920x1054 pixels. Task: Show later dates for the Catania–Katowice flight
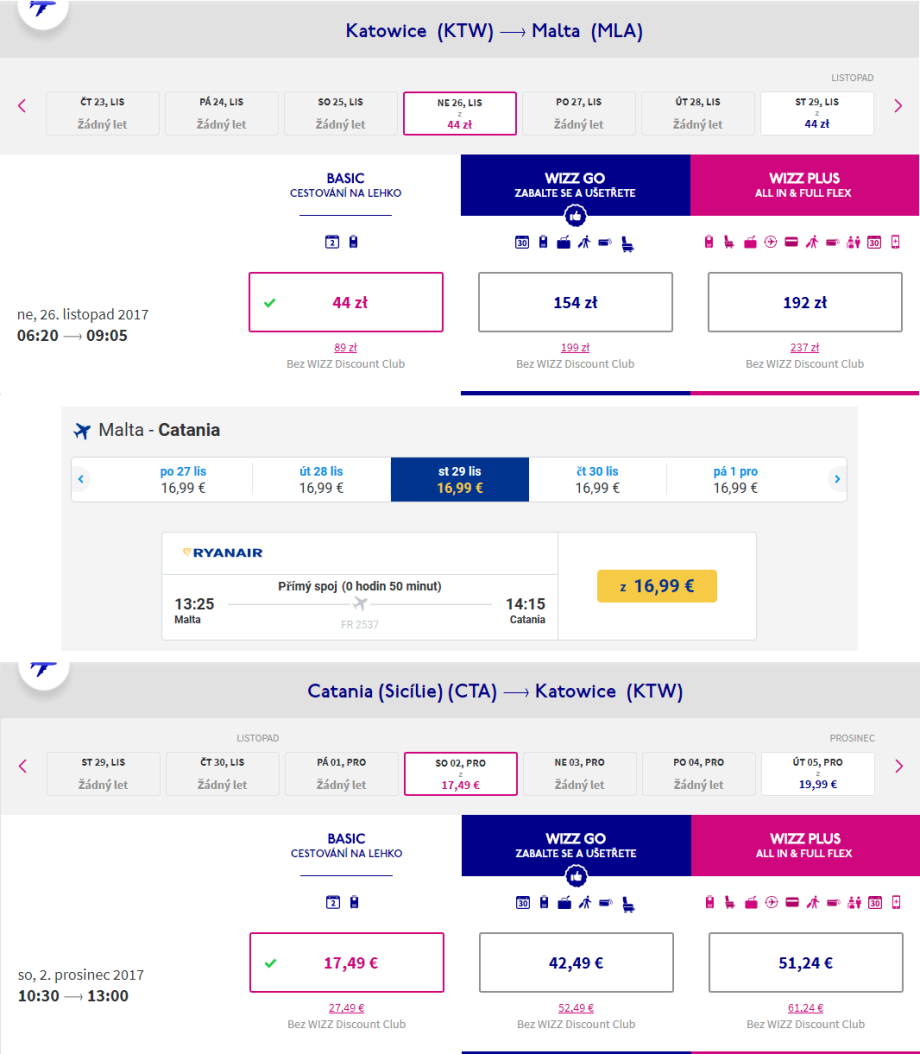click(x=898, y=767)
